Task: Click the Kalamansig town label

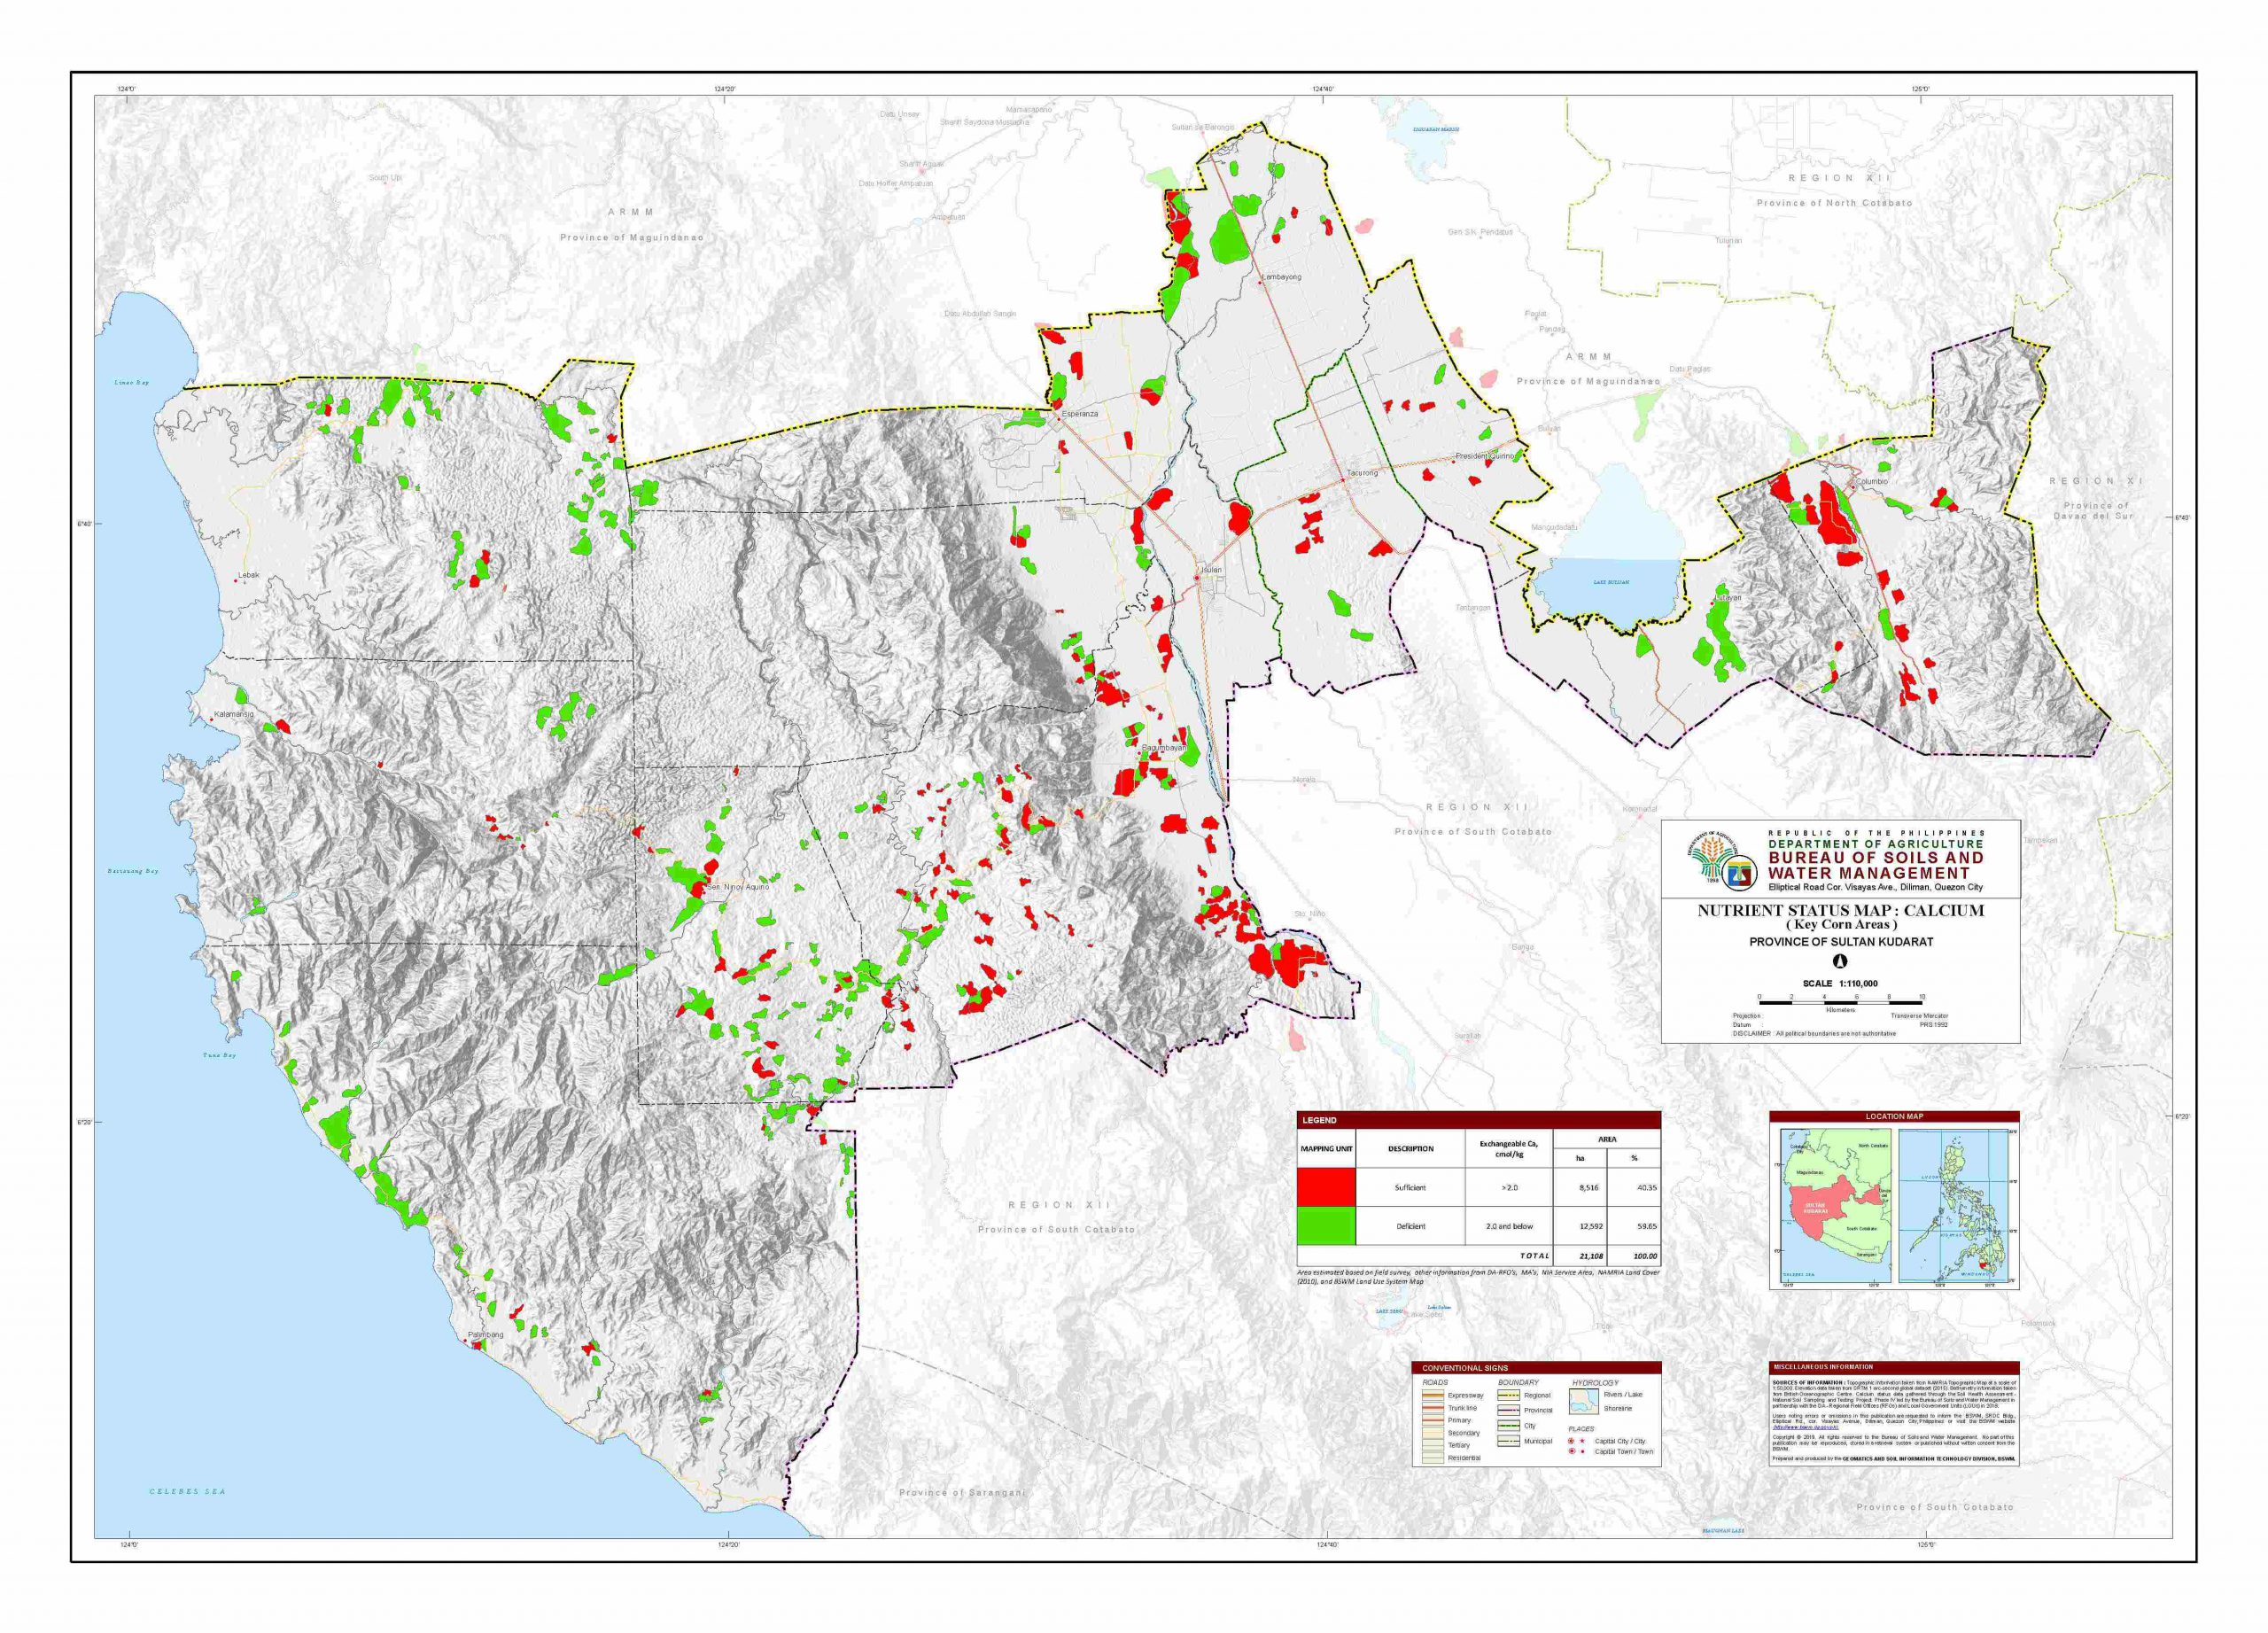Action: coord(235,715)
